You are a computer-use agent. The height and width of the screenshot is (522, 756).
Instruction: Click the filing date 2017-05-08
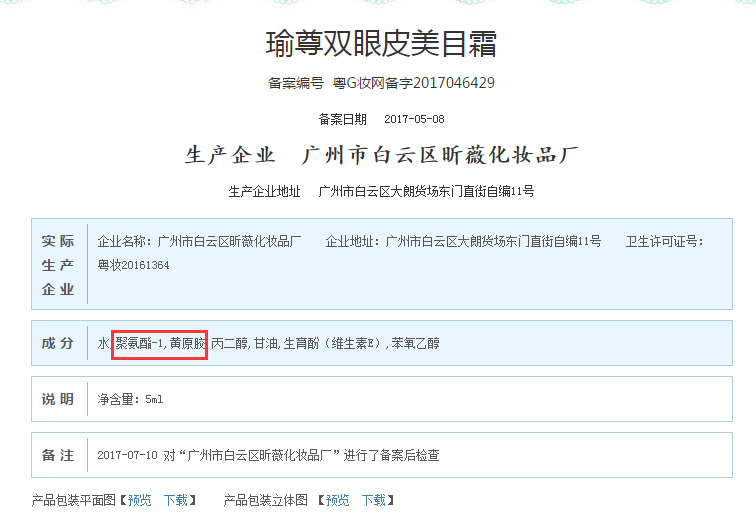(x=414, y=119)
